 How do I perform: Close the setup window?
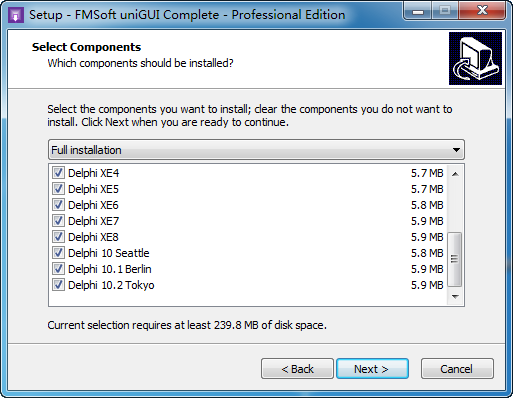pos(482,11)
